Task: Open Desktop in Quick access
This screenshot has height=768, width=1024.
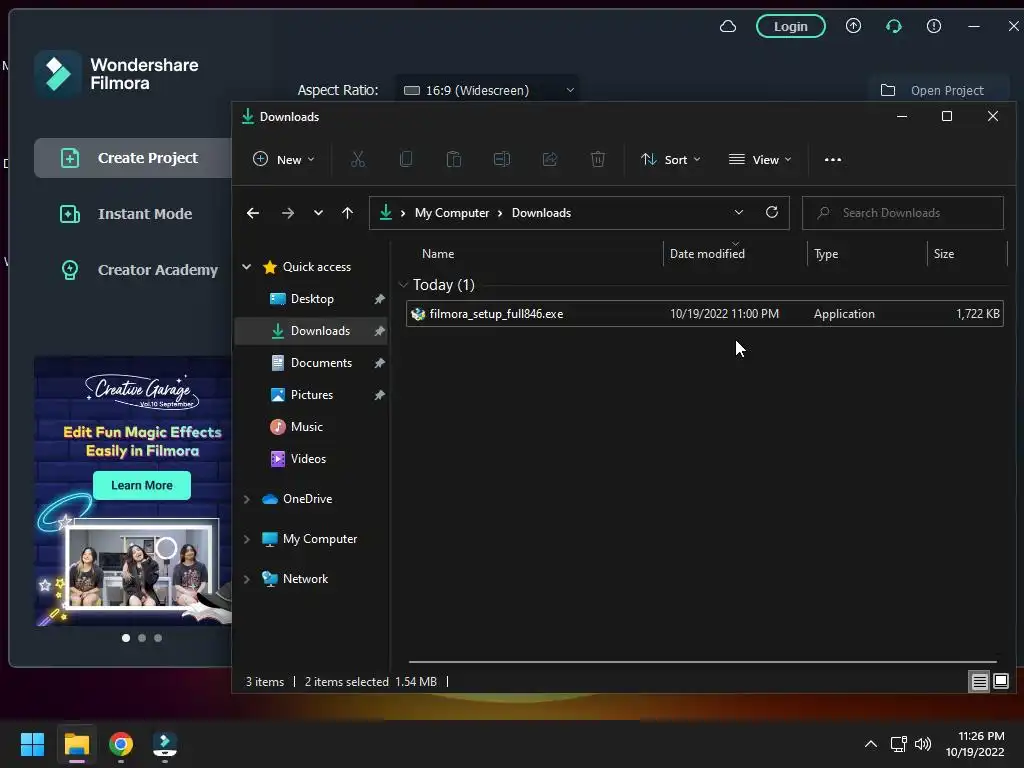Action: [x=311, y=298]
